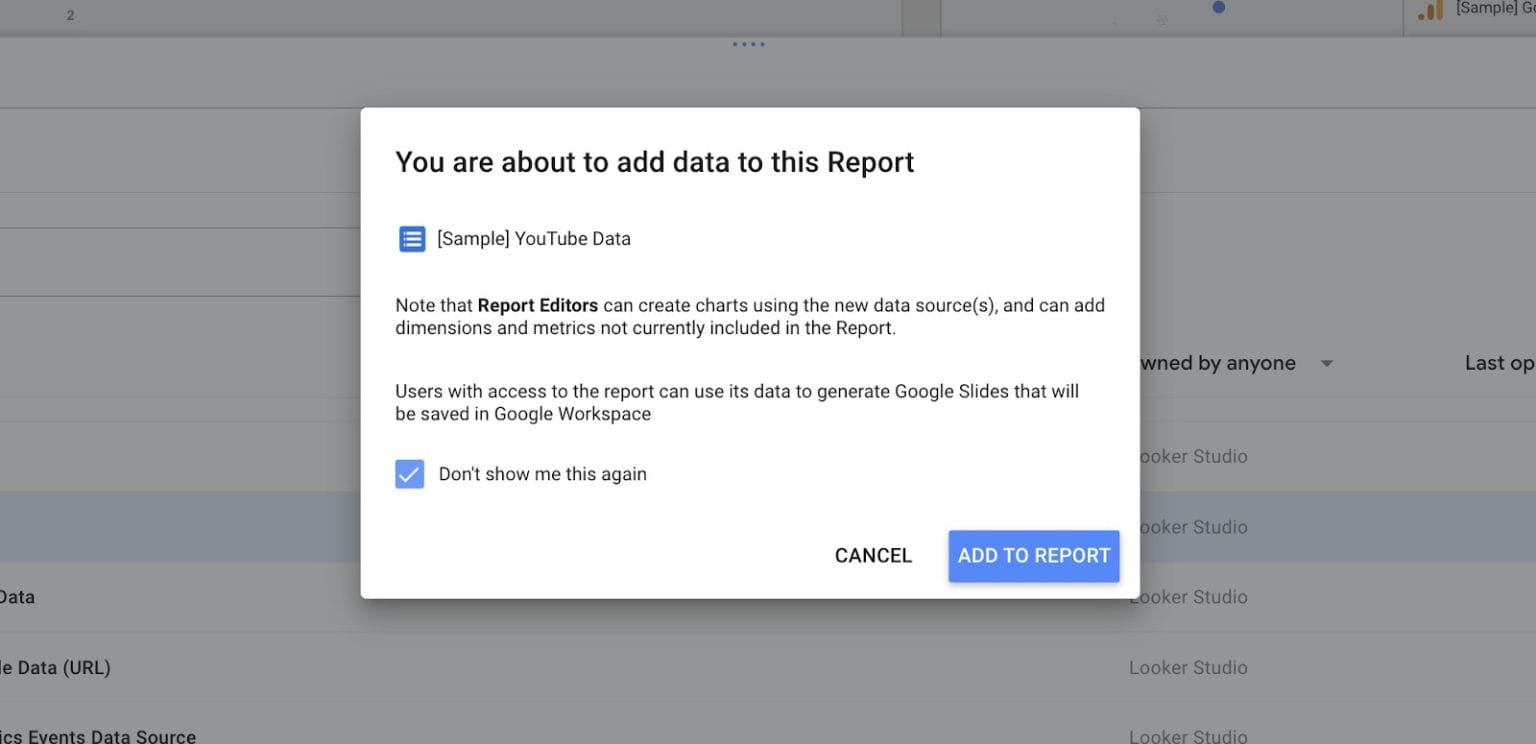Select the Looker Studio label on the first row
The image size is (1536, 744).
[x=1188, y=456]
